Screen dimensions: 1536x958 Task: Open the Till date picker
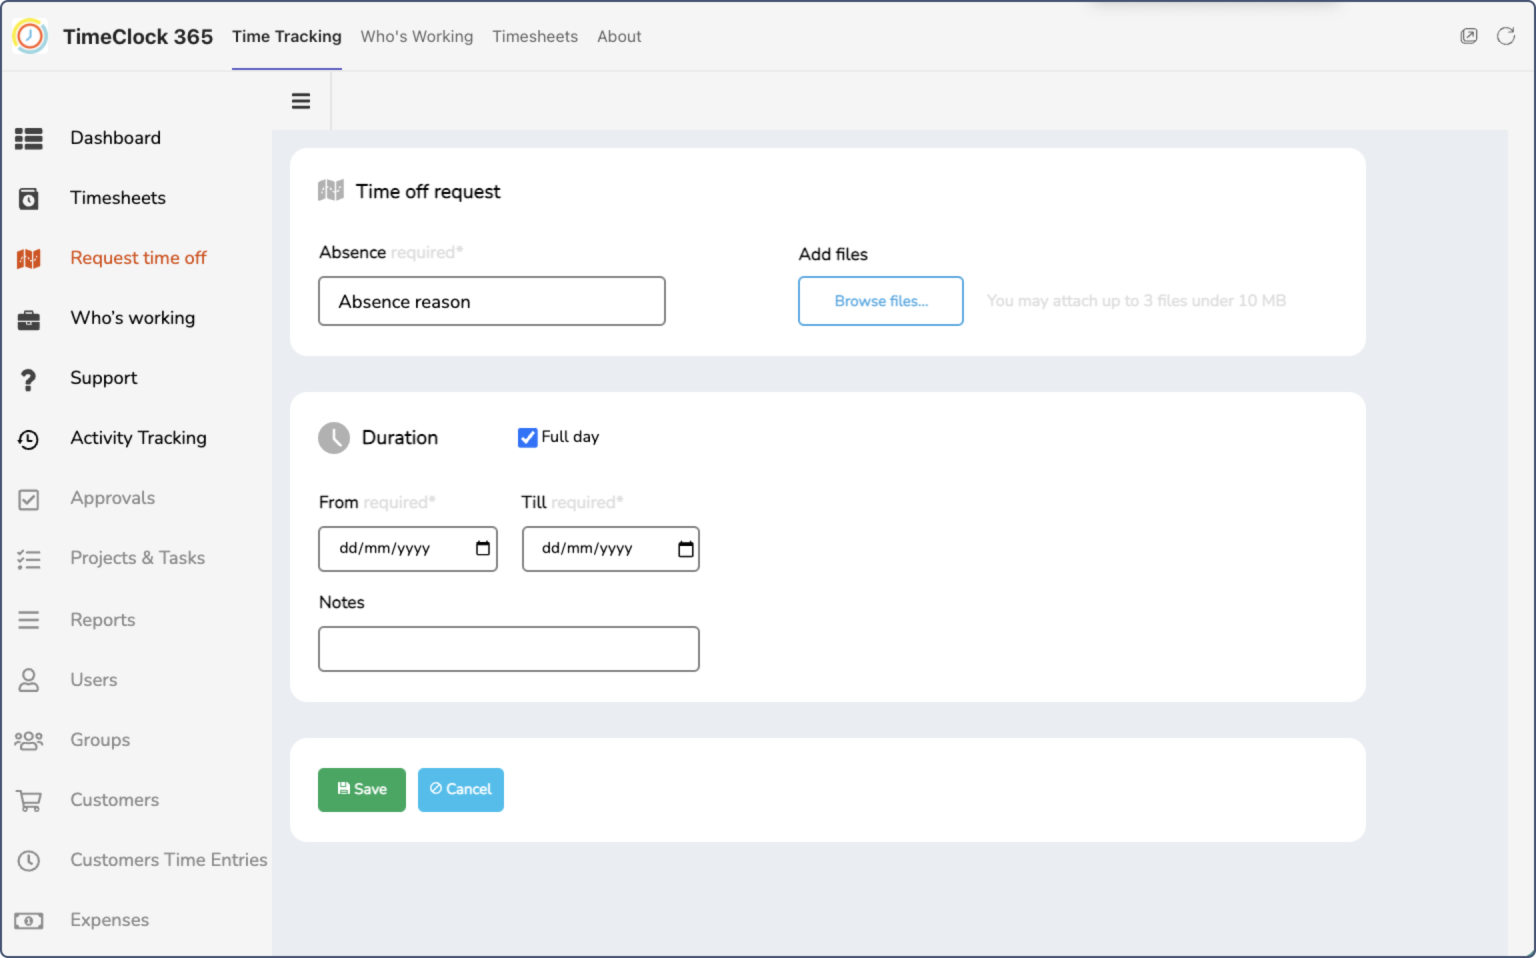point(684,548)
